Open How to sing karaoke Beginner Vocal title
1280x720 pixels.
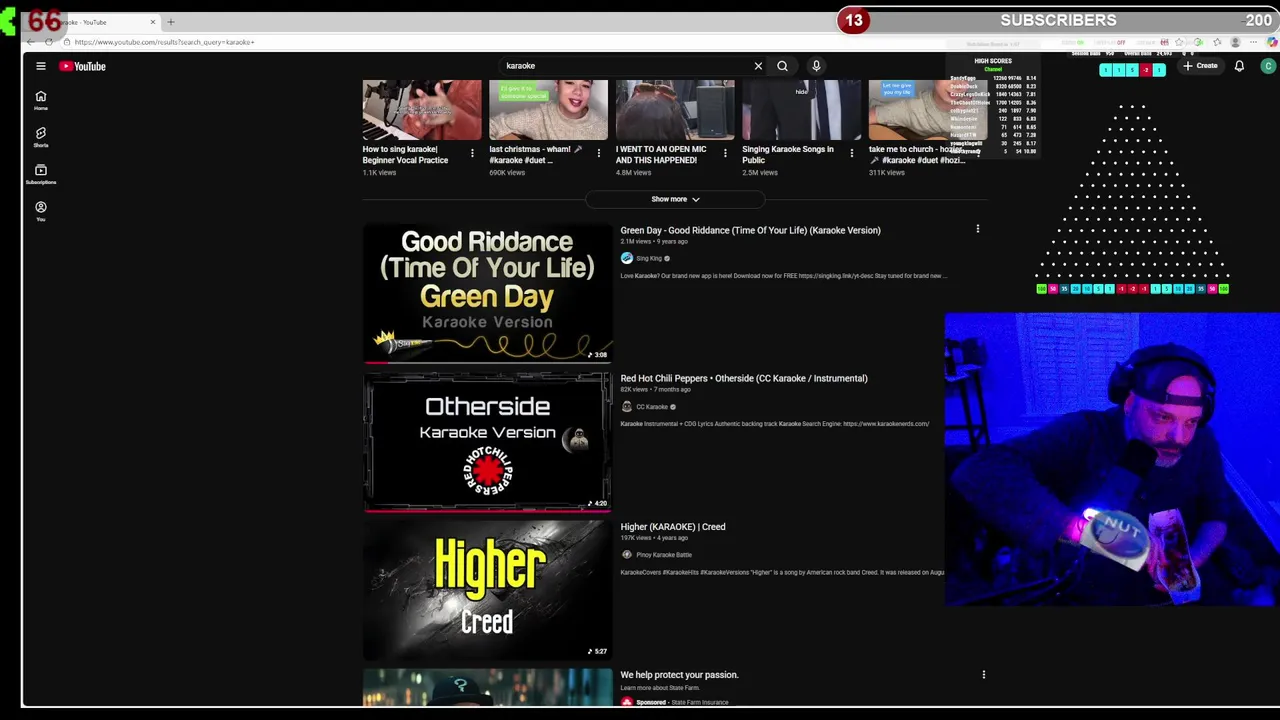click(x=406, y=154)
